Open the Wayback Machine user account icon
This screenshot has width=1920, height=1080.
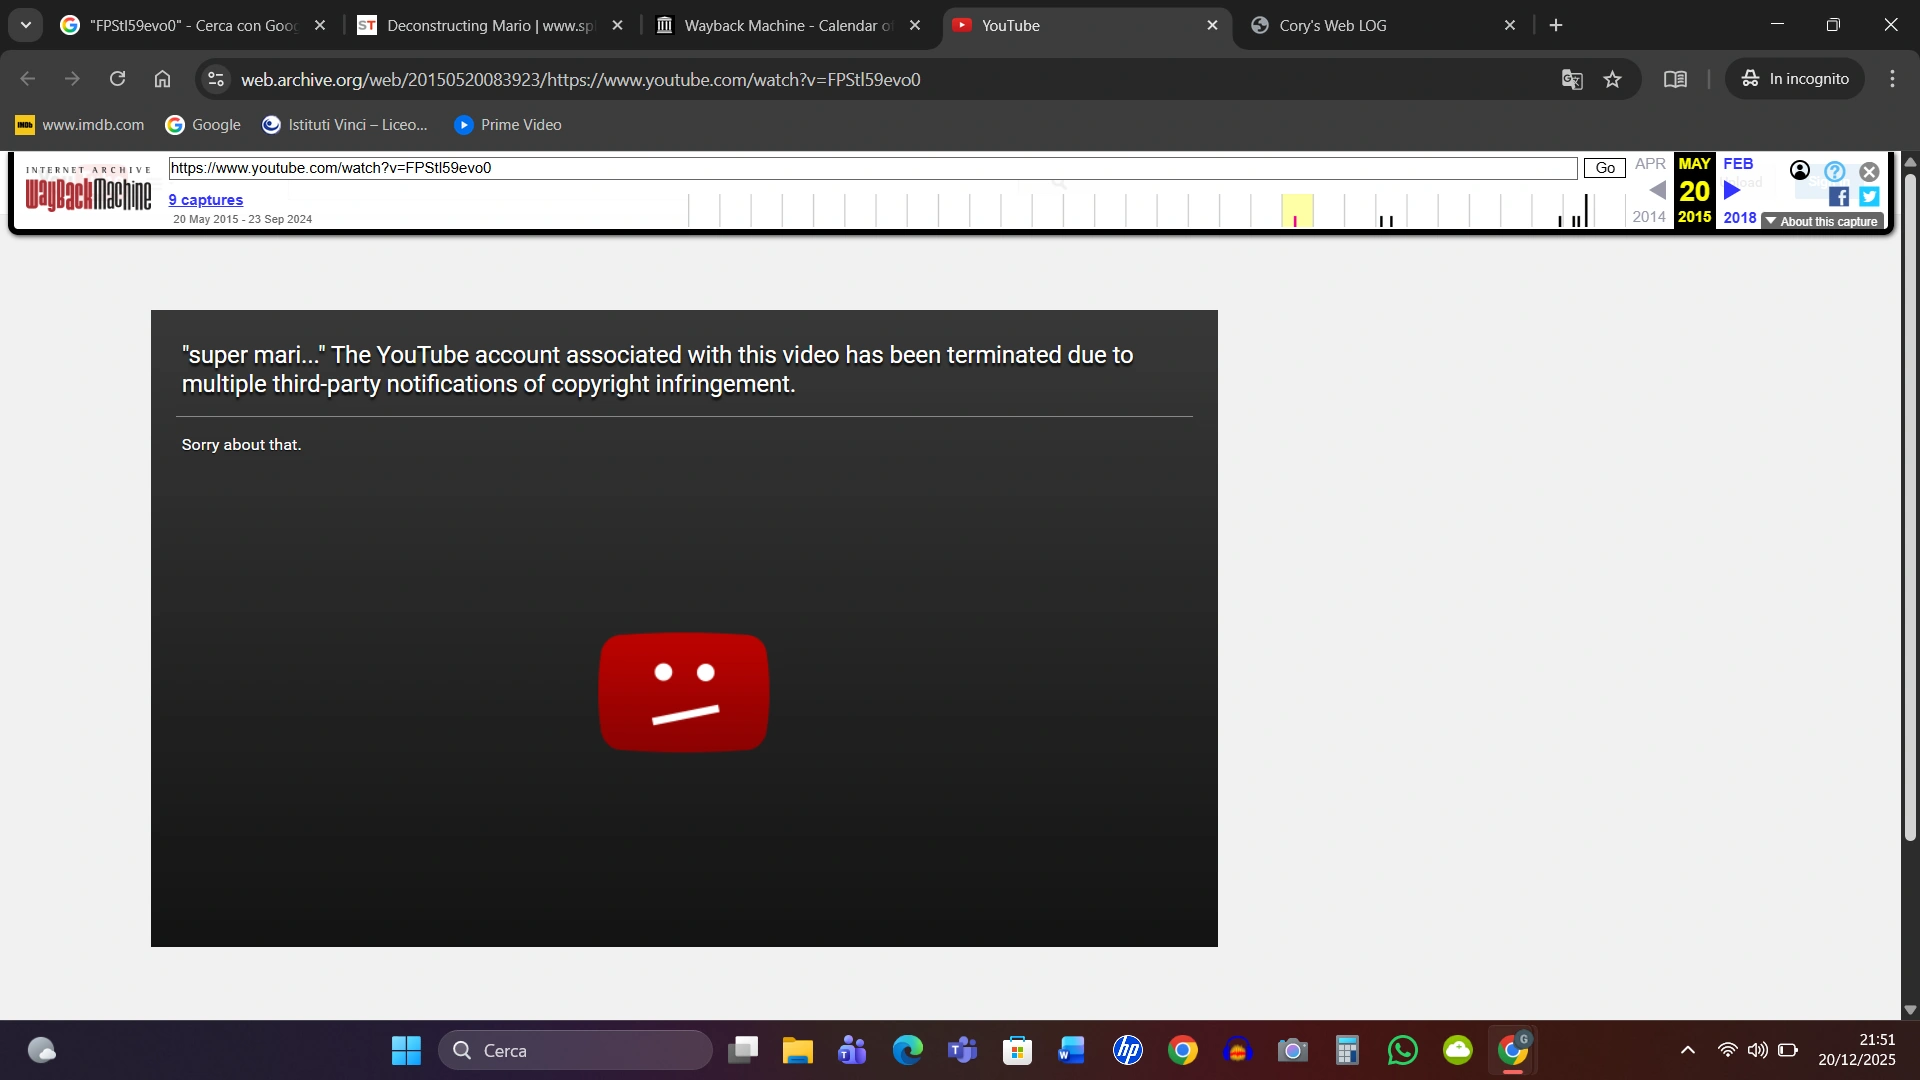click(x=1800, y=171)
